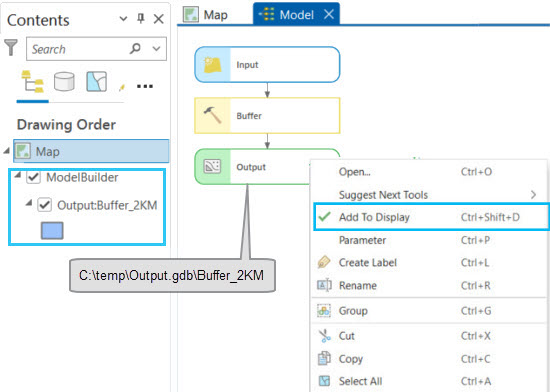Select the Output:Buffer_2KM layer name
Image resolution: width=550 pixels, height=392 pixels.
pyautogui.click(x=107, y=205)
